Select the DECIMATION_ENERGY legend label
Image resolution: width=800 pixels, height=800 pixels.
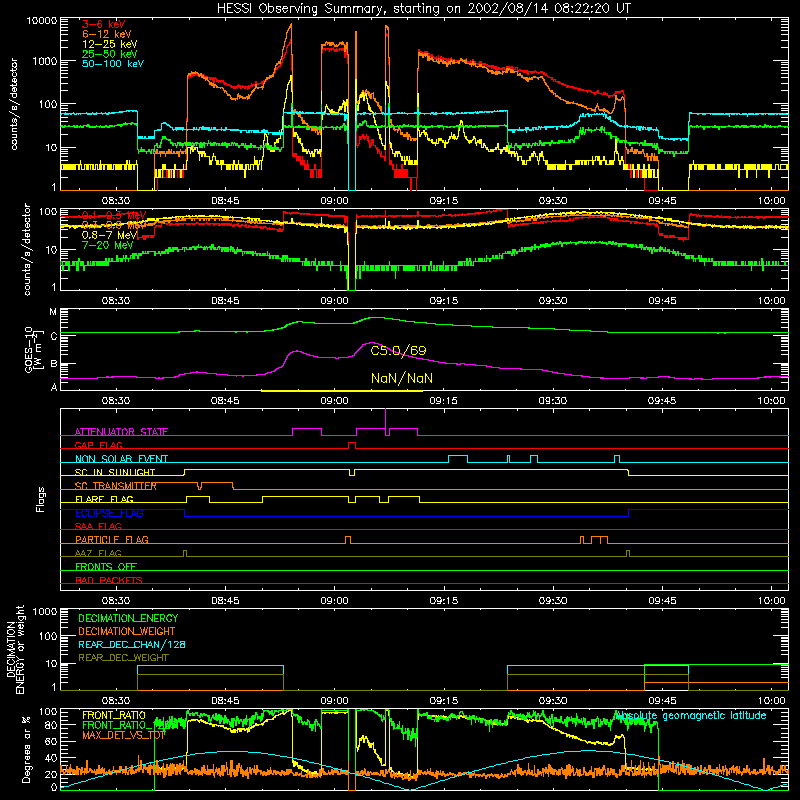pyautogui.click(x=128, y=618)
